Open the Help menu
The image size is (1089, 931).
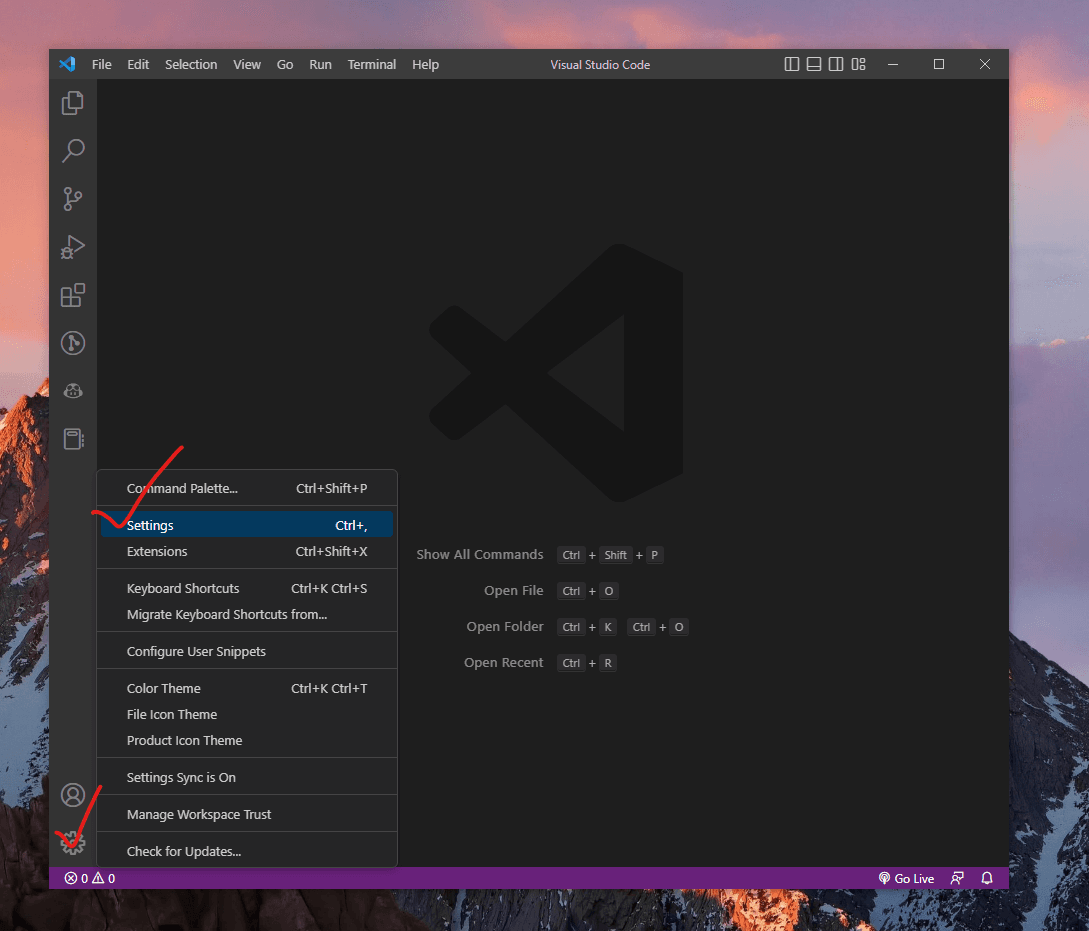click(425, 65)
